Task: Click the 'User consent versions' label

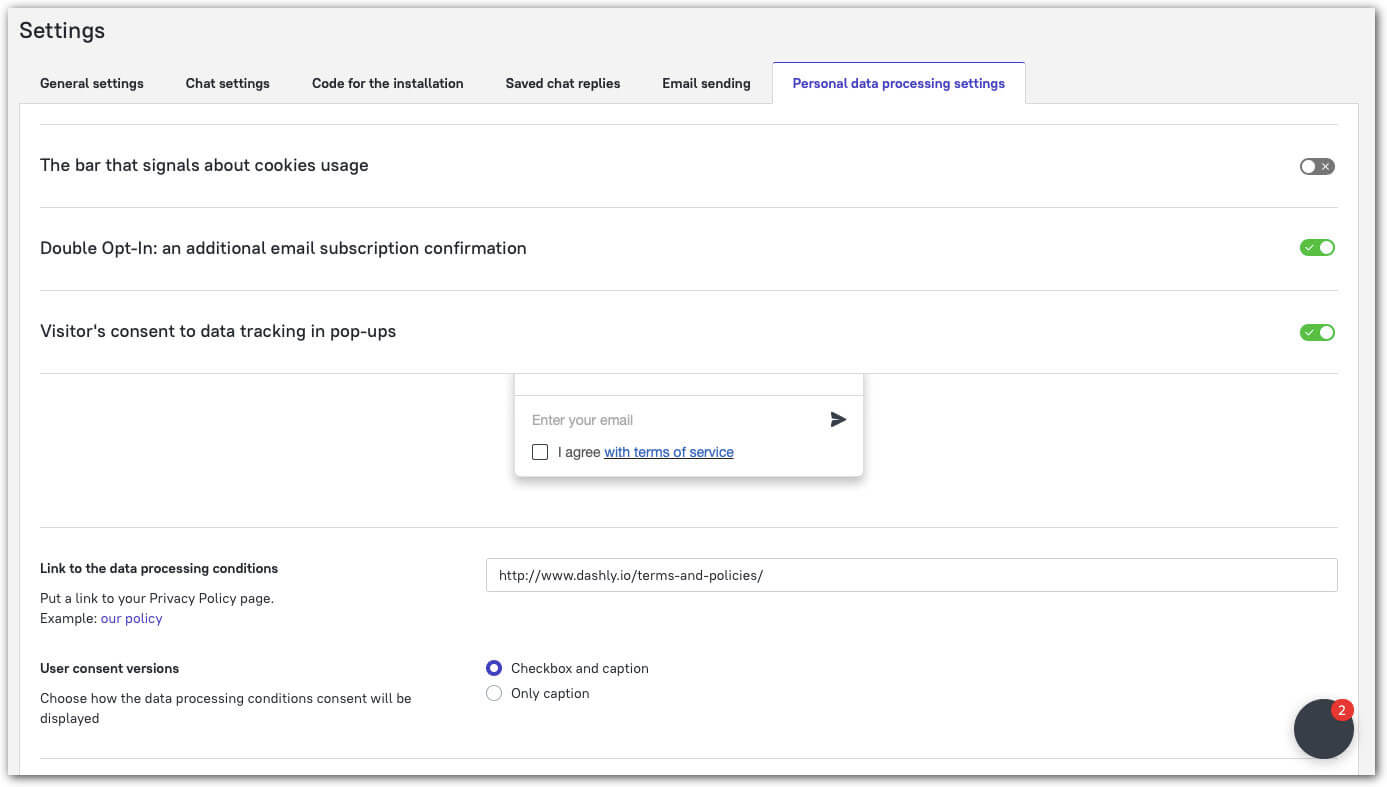Action: click(x=110, y=668)
